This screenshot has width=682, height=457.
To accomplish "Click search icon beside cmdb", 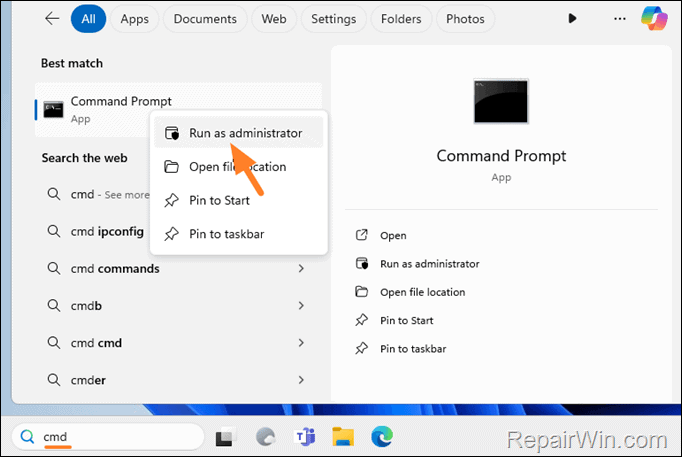I will pos(54,305).
